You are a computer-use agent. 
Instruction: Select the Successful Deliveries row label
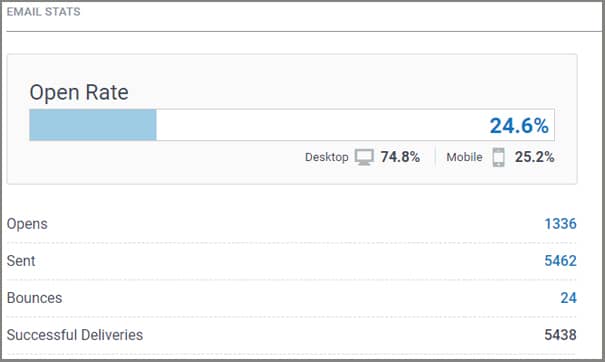pyautogui.click(x=75, y=335)
